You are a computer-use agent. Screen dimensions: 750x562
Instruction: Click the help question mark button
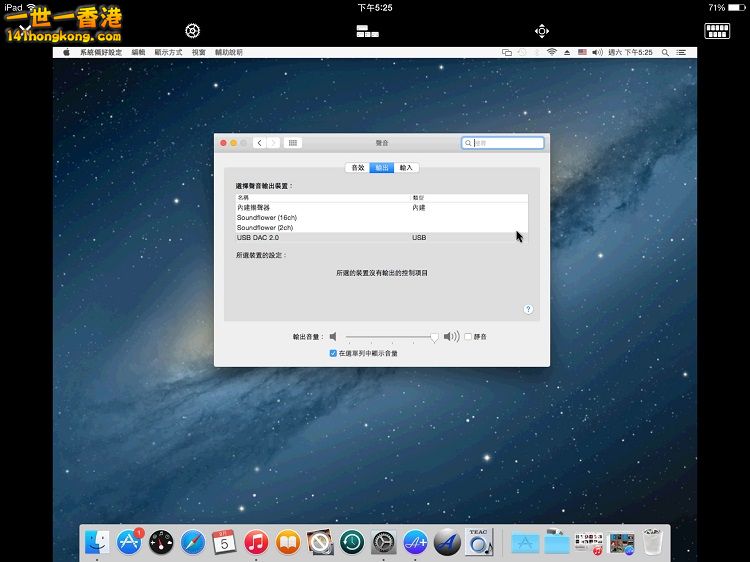[x=528, y=309]
